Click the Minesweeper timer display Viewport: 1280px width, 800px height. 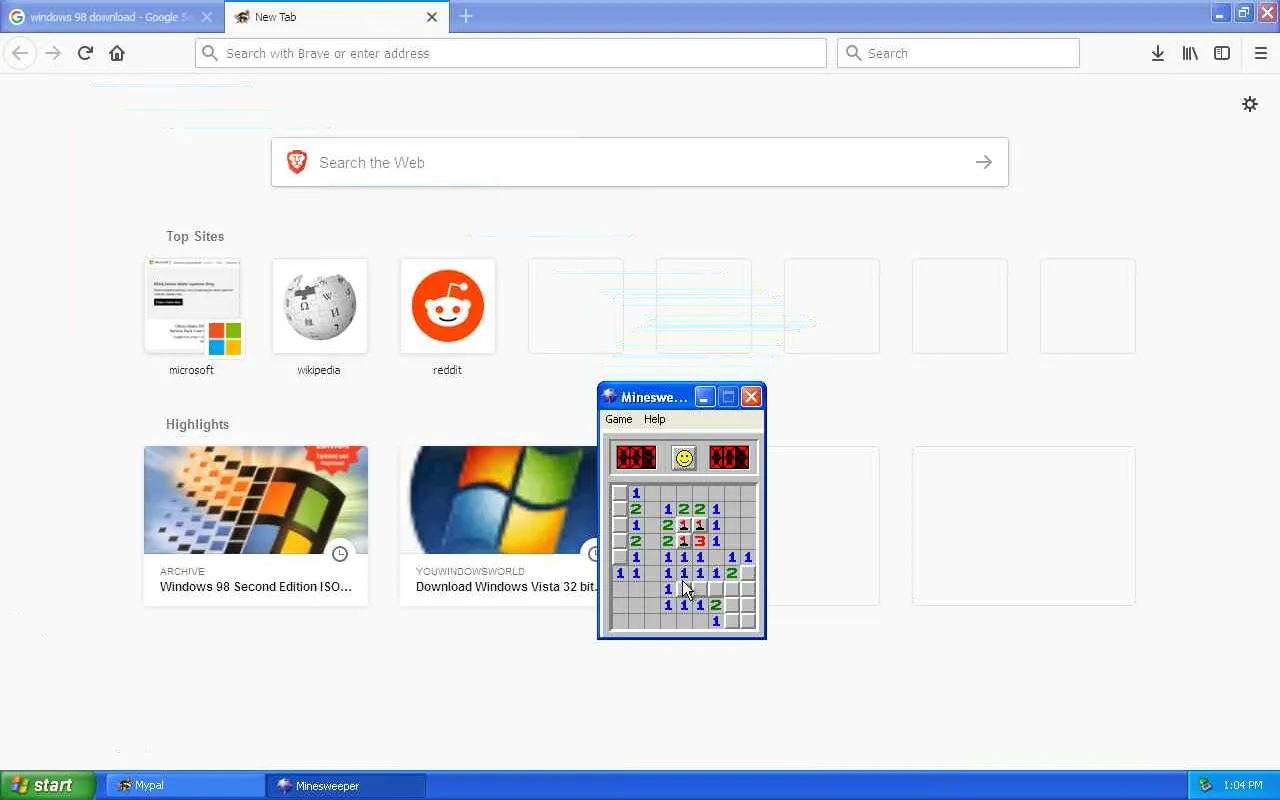pos(729,457)
